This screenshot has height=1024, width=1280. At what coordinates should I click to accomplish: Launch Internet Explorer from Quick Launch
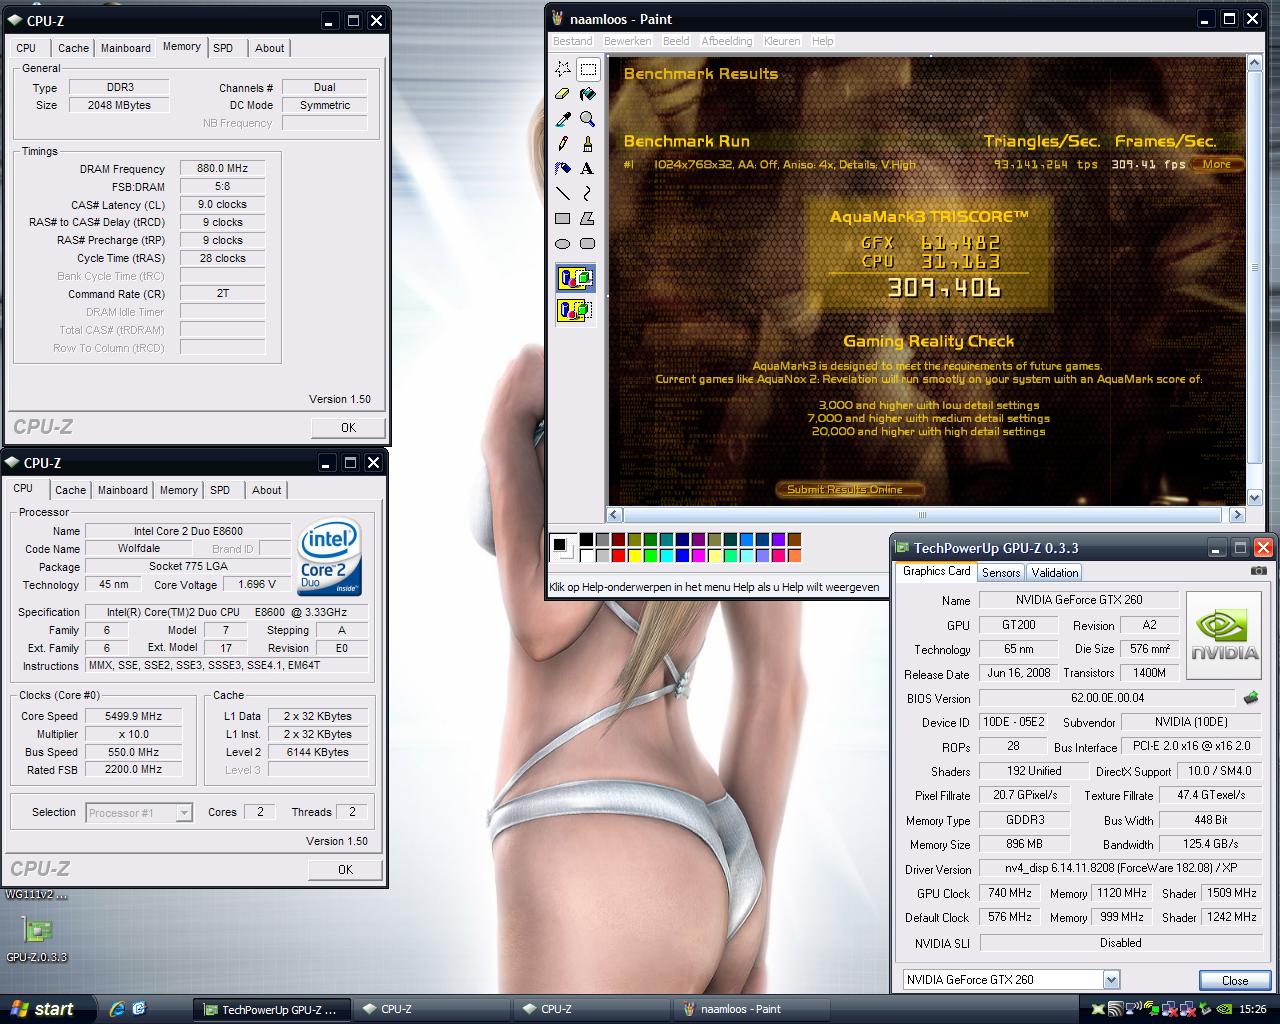coord(117,1009)
